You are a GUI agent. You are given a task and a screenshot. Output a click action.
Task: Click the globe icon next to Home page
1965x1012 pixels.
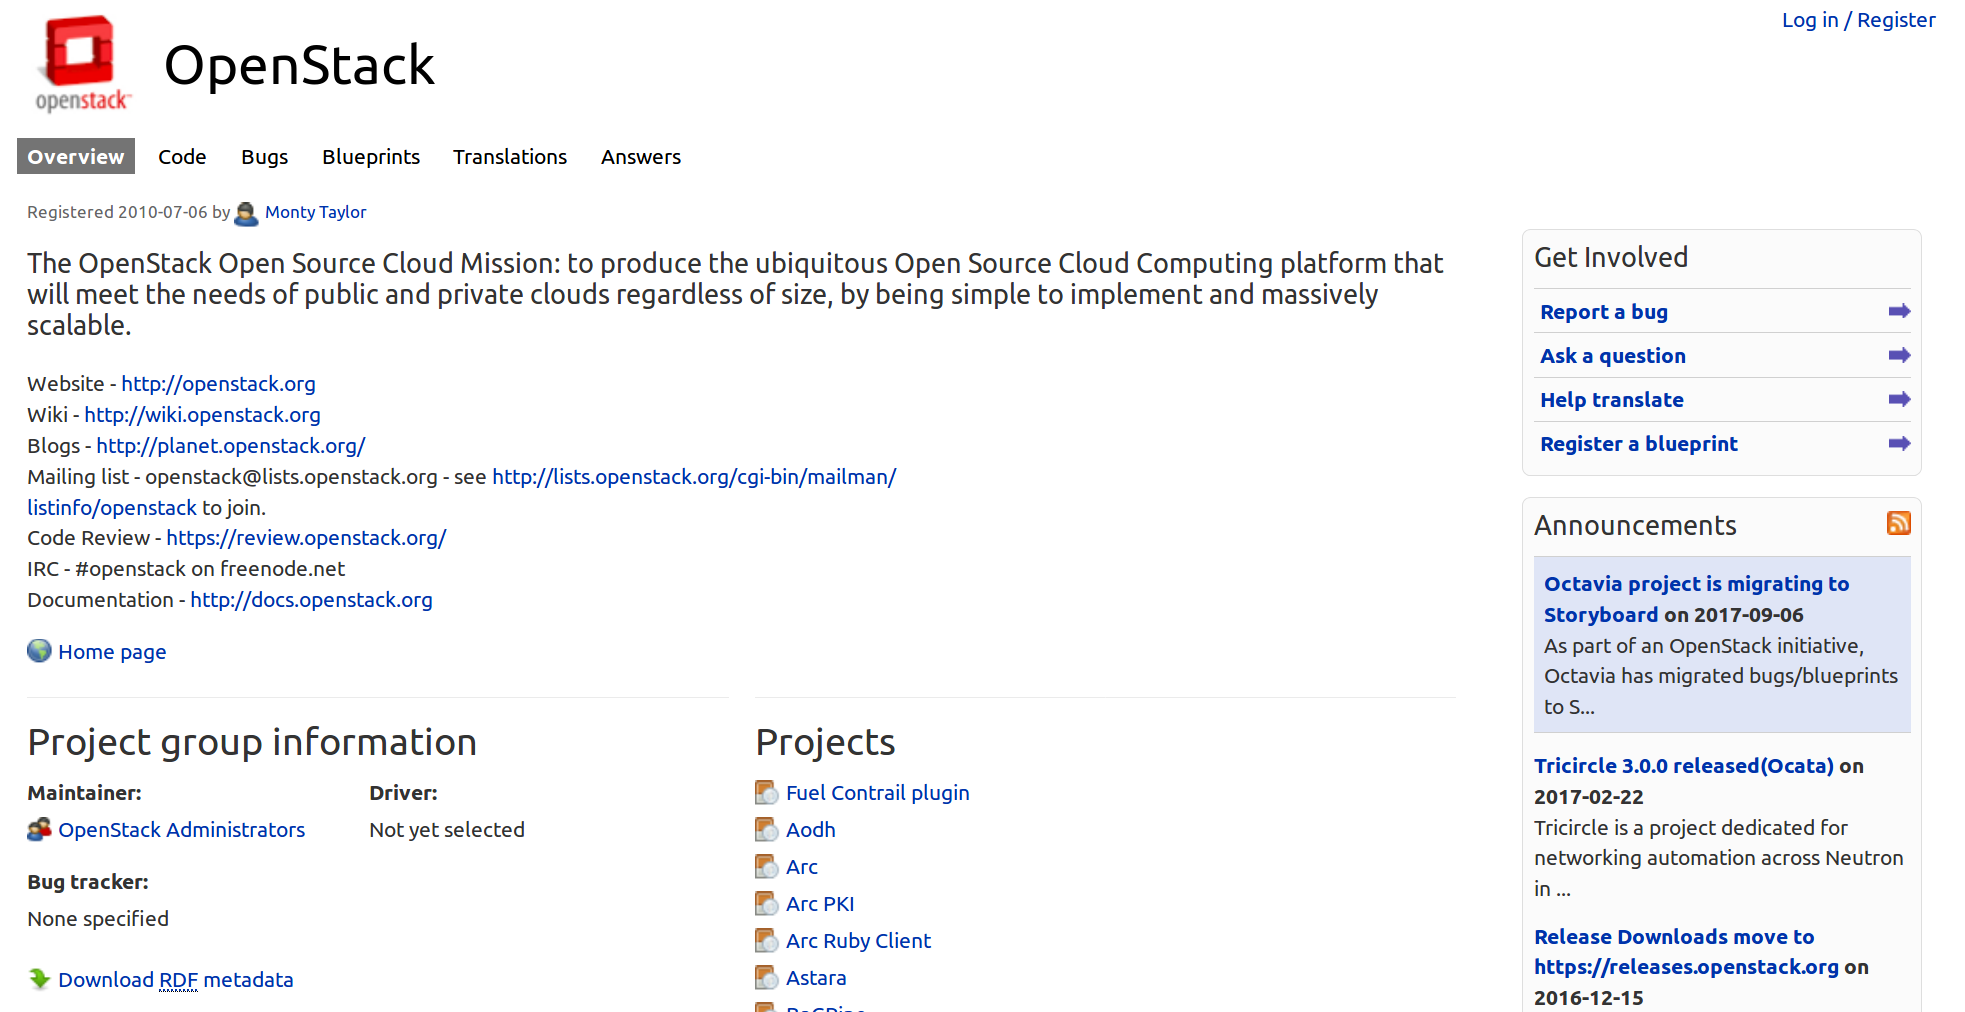[39, 651]
